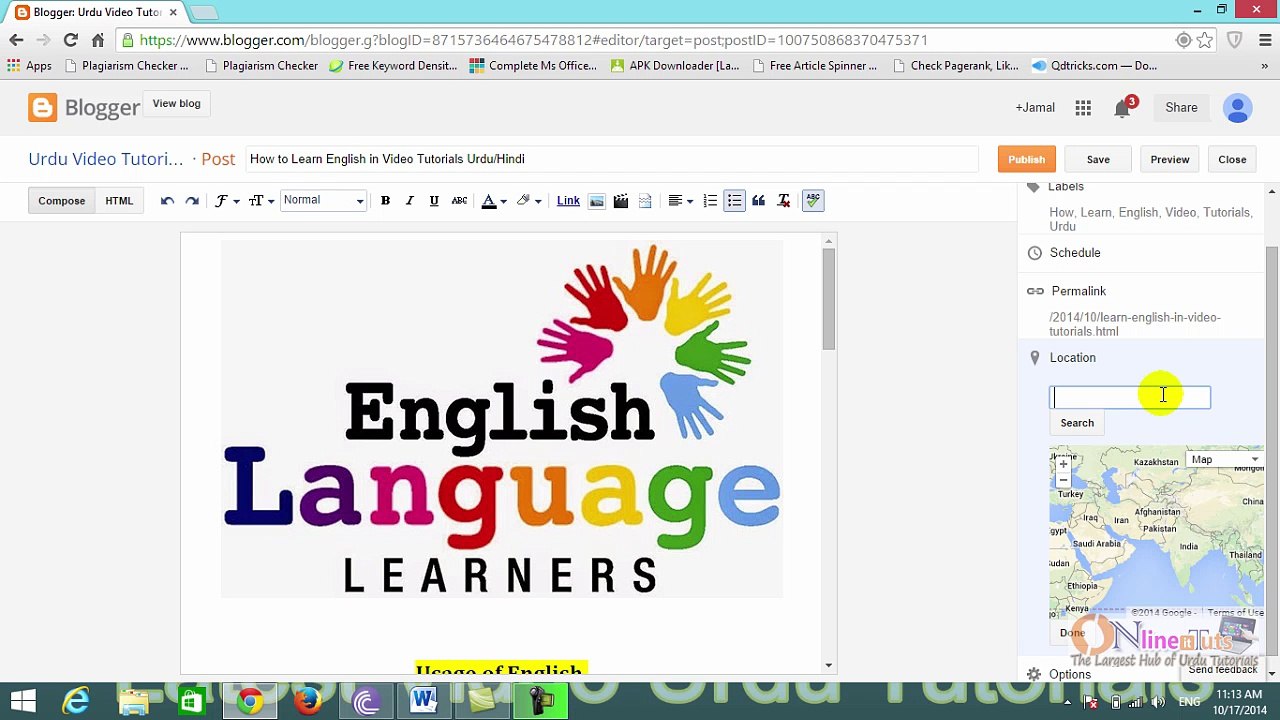The image size is (1280, 720).
Task: Click the Blogger logo
Action: (84, 108)
